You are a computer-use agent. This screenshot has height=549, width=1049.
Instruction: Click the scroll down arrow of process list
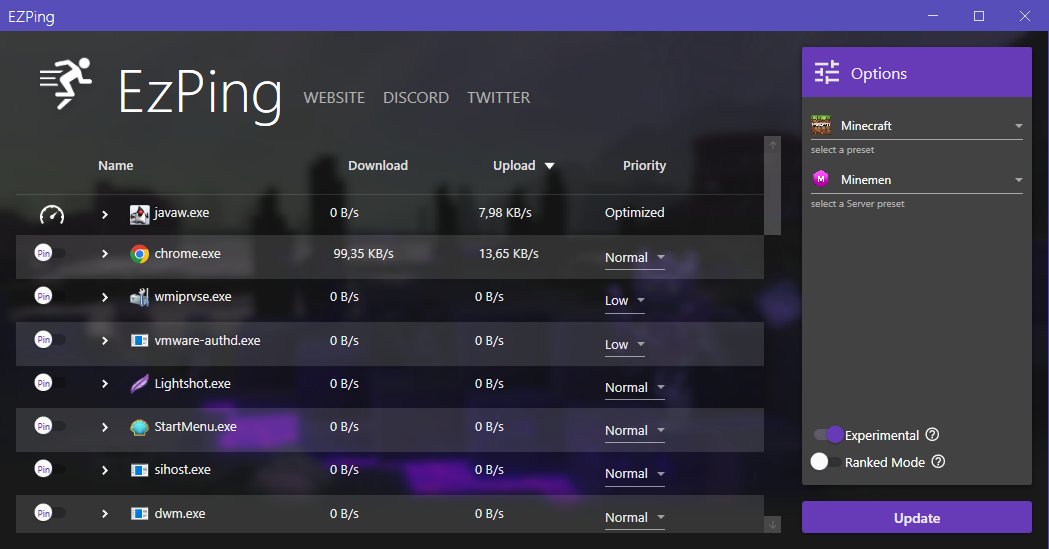coord(772,525)
